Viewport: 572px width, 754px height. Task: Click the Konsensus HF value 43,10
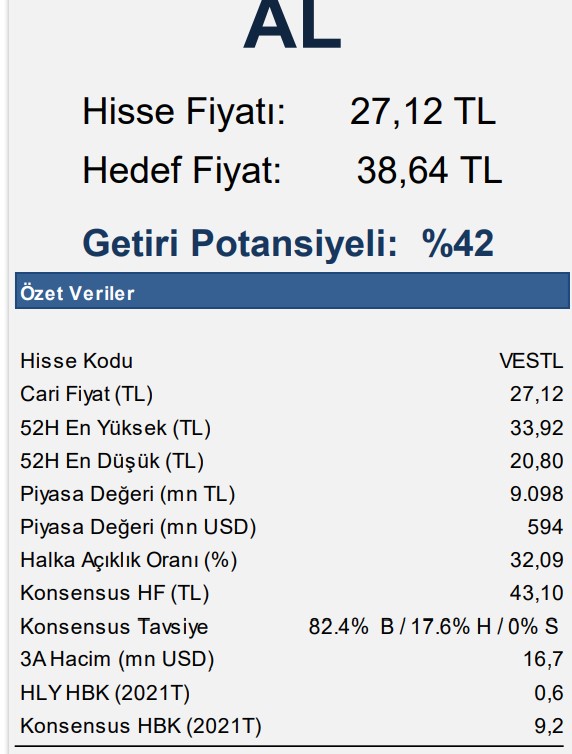tap(536, 593)
